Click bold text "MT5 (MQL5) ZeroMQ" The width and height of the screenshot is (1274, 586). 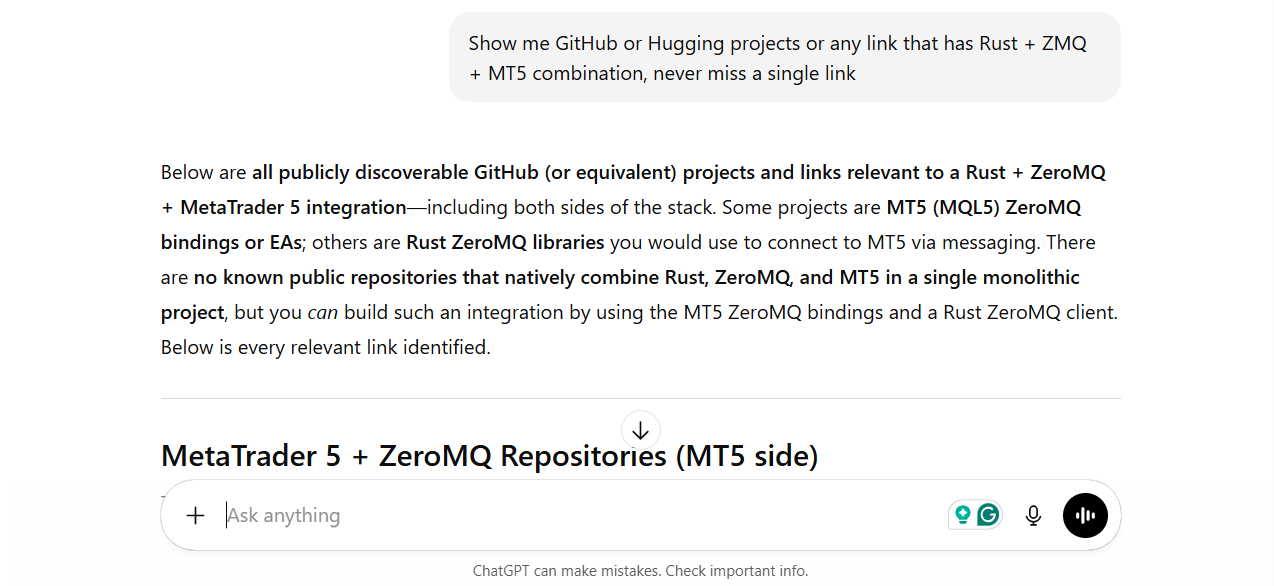tap(983, 208)
